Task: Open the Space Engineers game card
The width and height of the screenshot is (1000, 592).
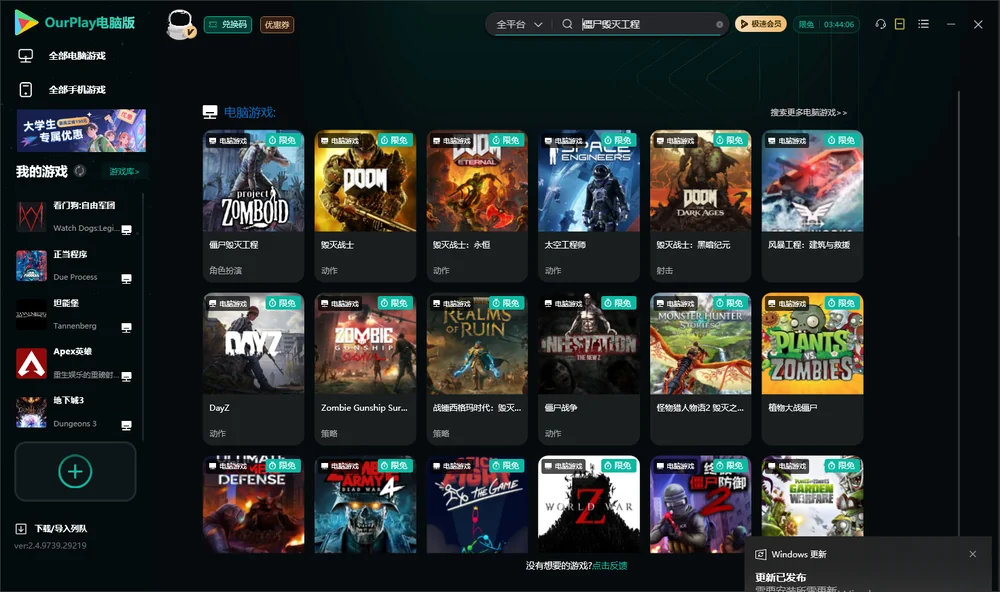Action: 589,206
